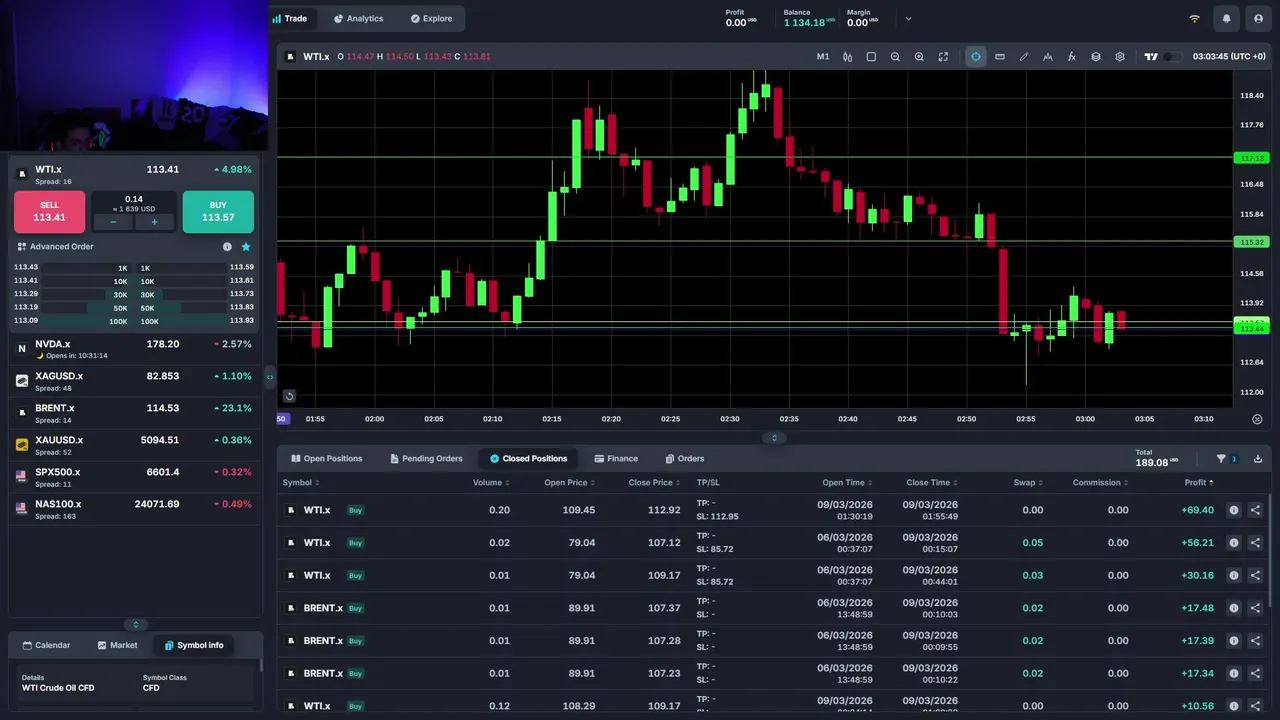This screenshot has width=1280, height=720.
Task: Open Advanced Order options
Action: tap(56, 247)
